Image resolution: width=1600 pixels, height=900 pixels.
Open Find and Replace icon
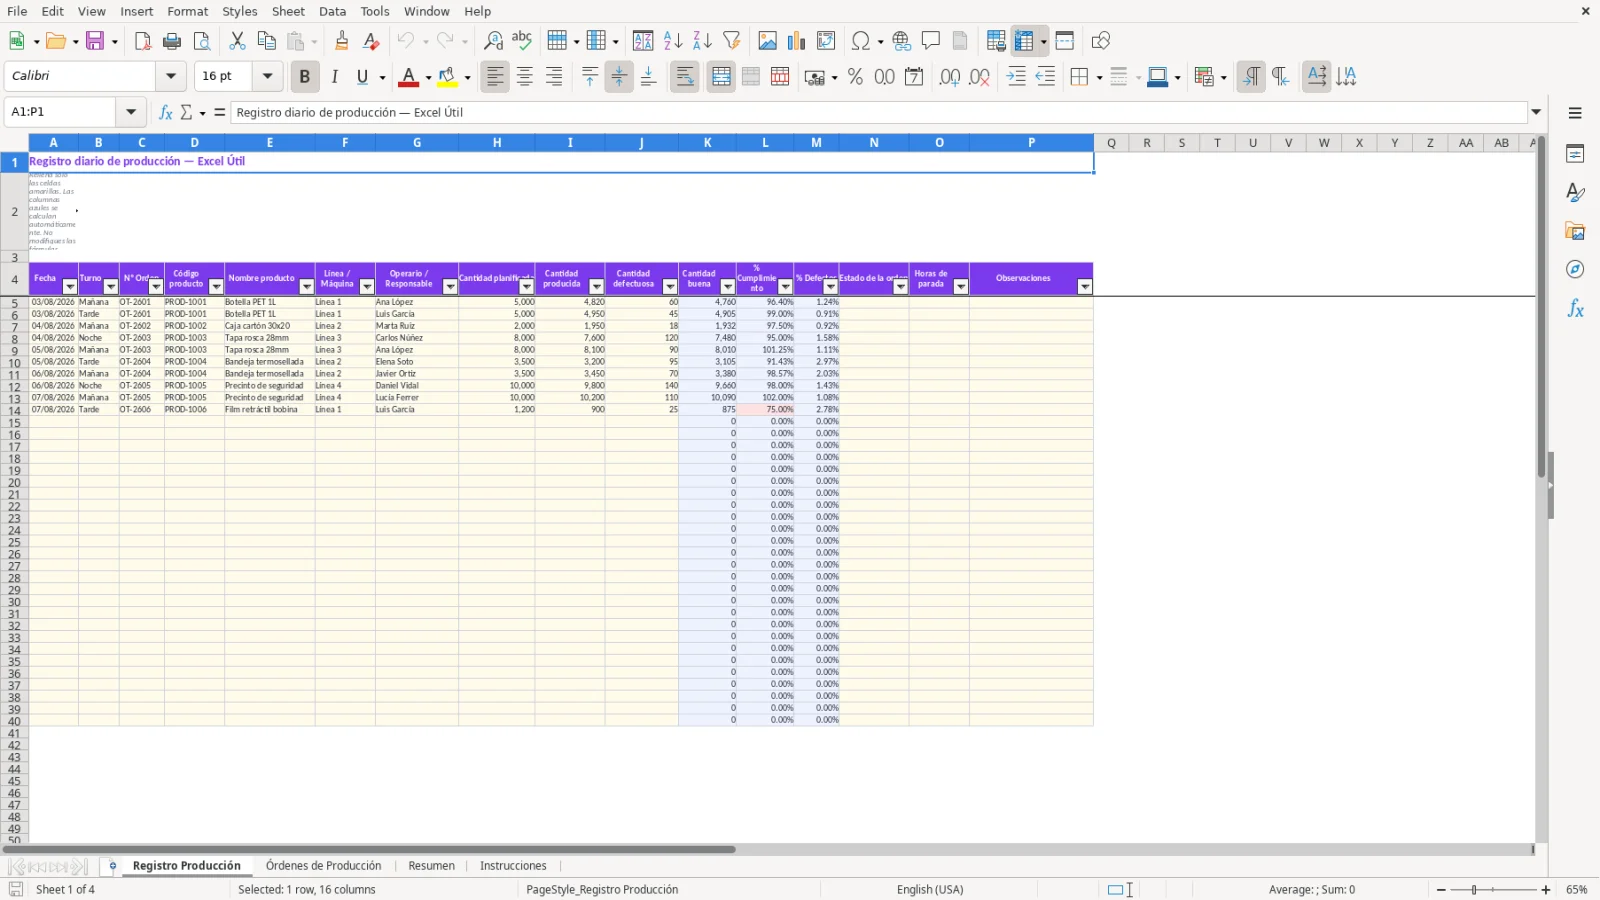click(493, 41)
